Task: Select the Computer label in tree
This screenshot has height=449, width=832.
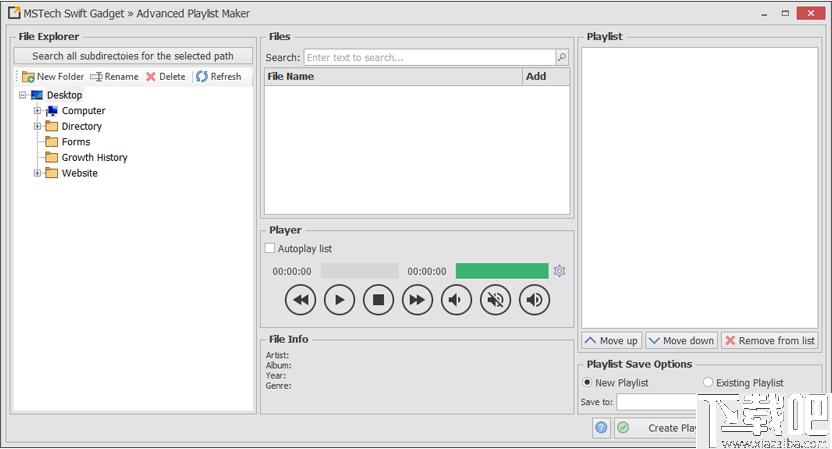Action: click(x=83, y=111)
